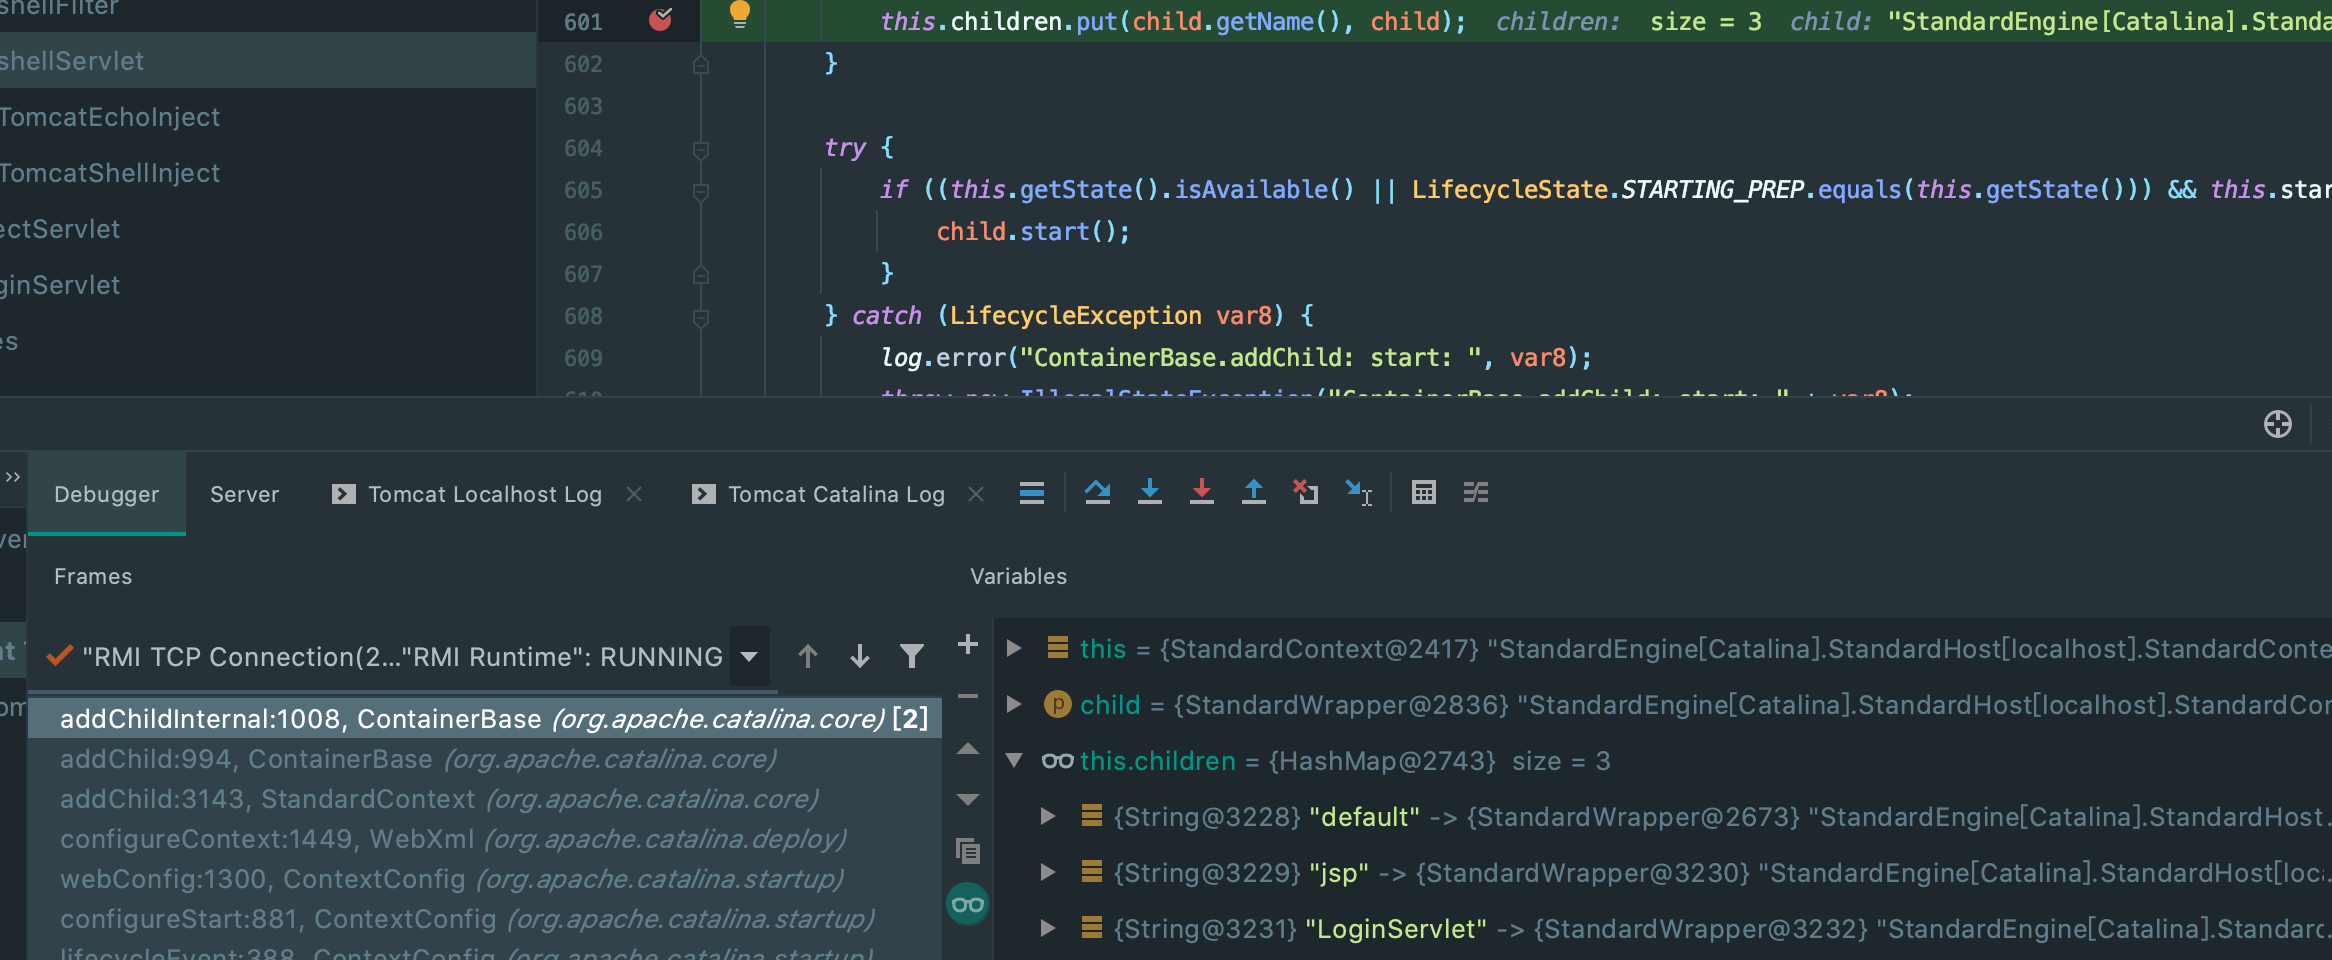The image size is (2332, 960).
Task: Click the Step Over debugger icon
Action: [1097, 492]
